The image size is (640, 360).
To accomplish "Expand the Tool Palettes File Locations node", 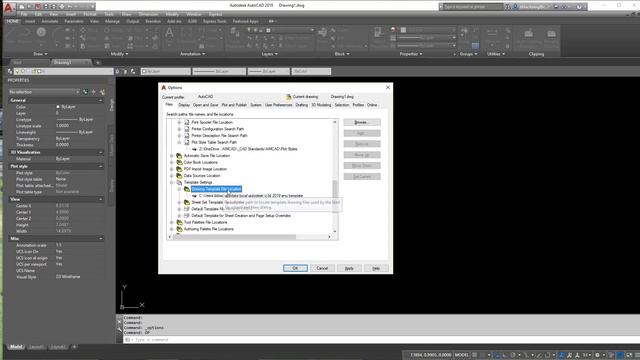I will tap(172, 222).
